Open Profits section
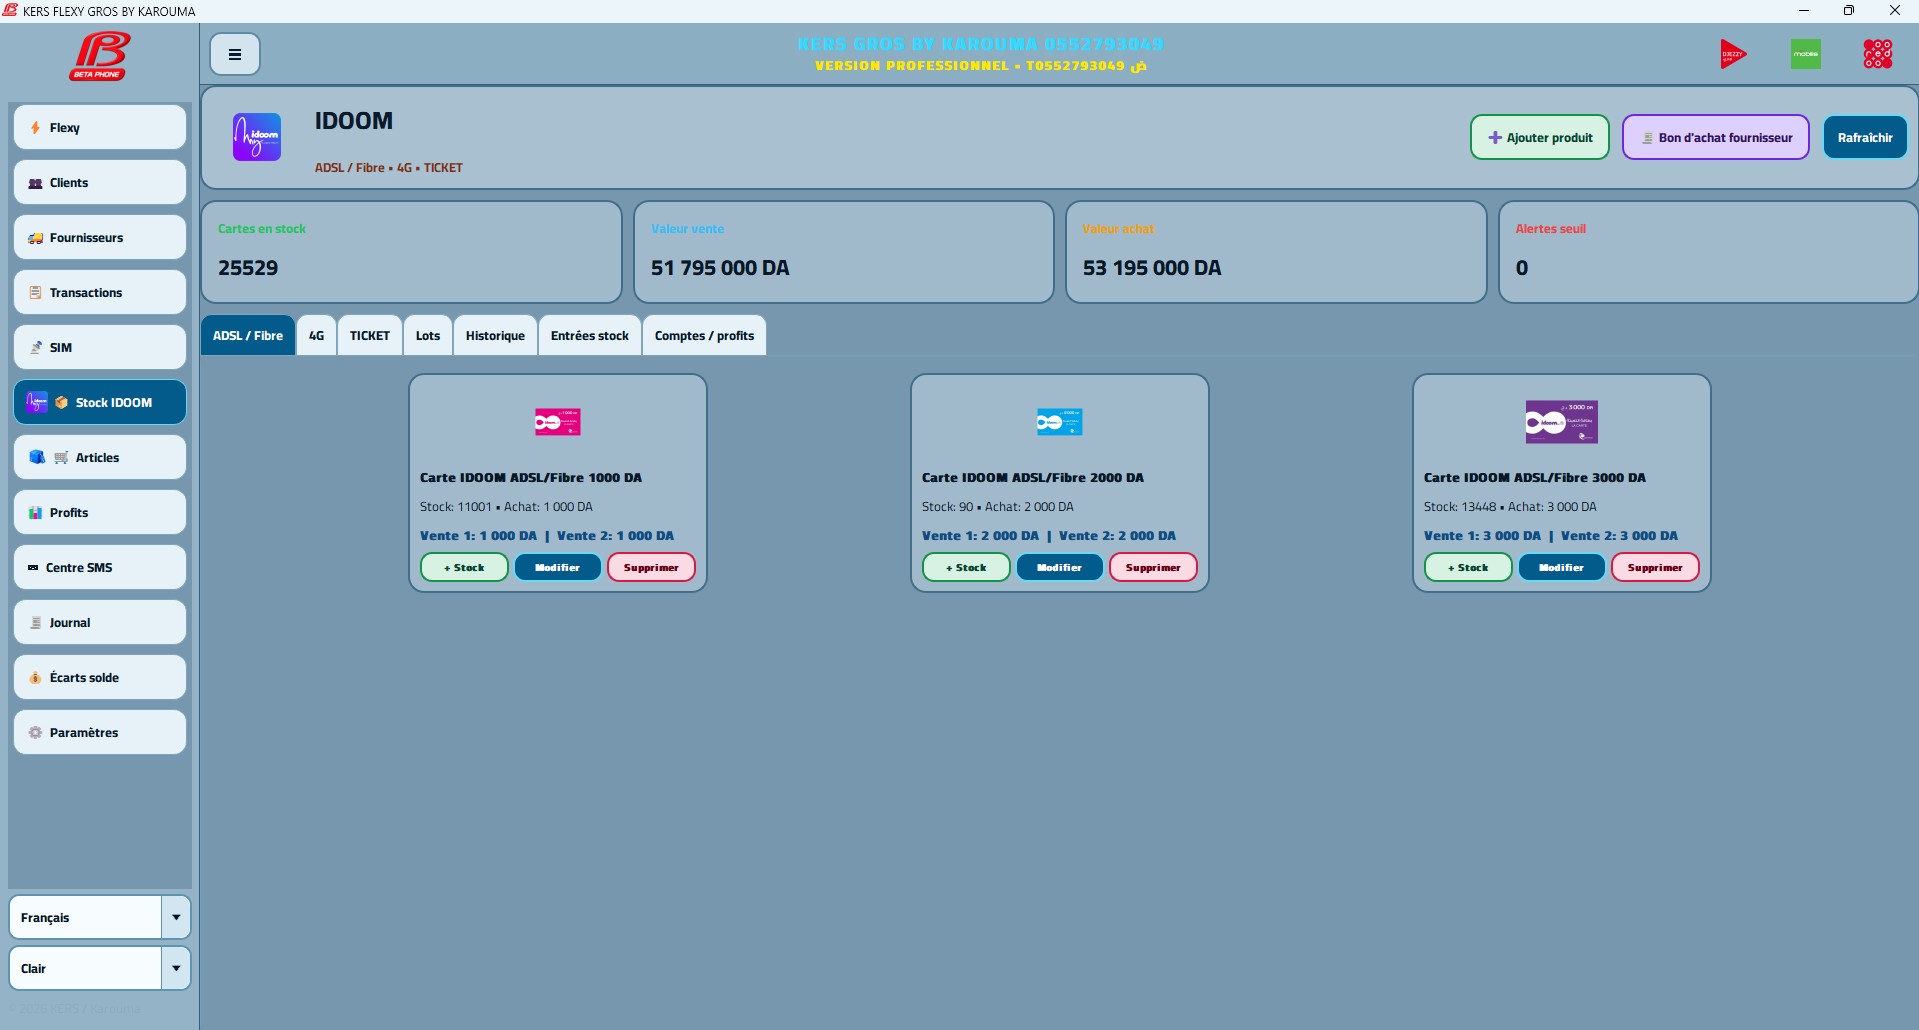Screen dimensions: 1919x1030 pos(100,512)
